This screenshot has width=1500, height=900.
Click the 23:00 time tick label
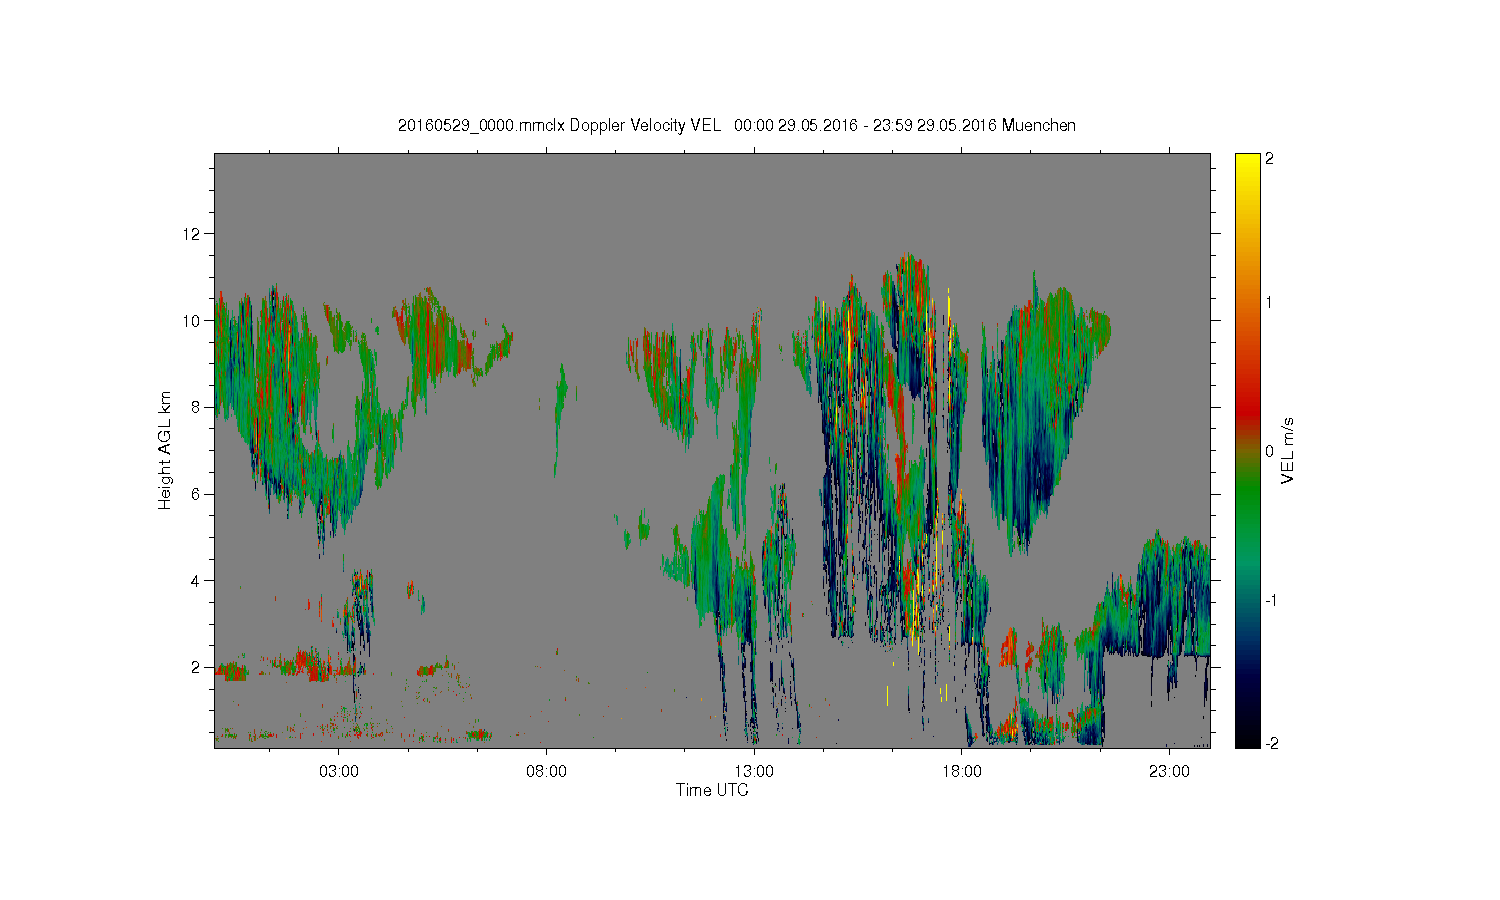click(1170, 771)
